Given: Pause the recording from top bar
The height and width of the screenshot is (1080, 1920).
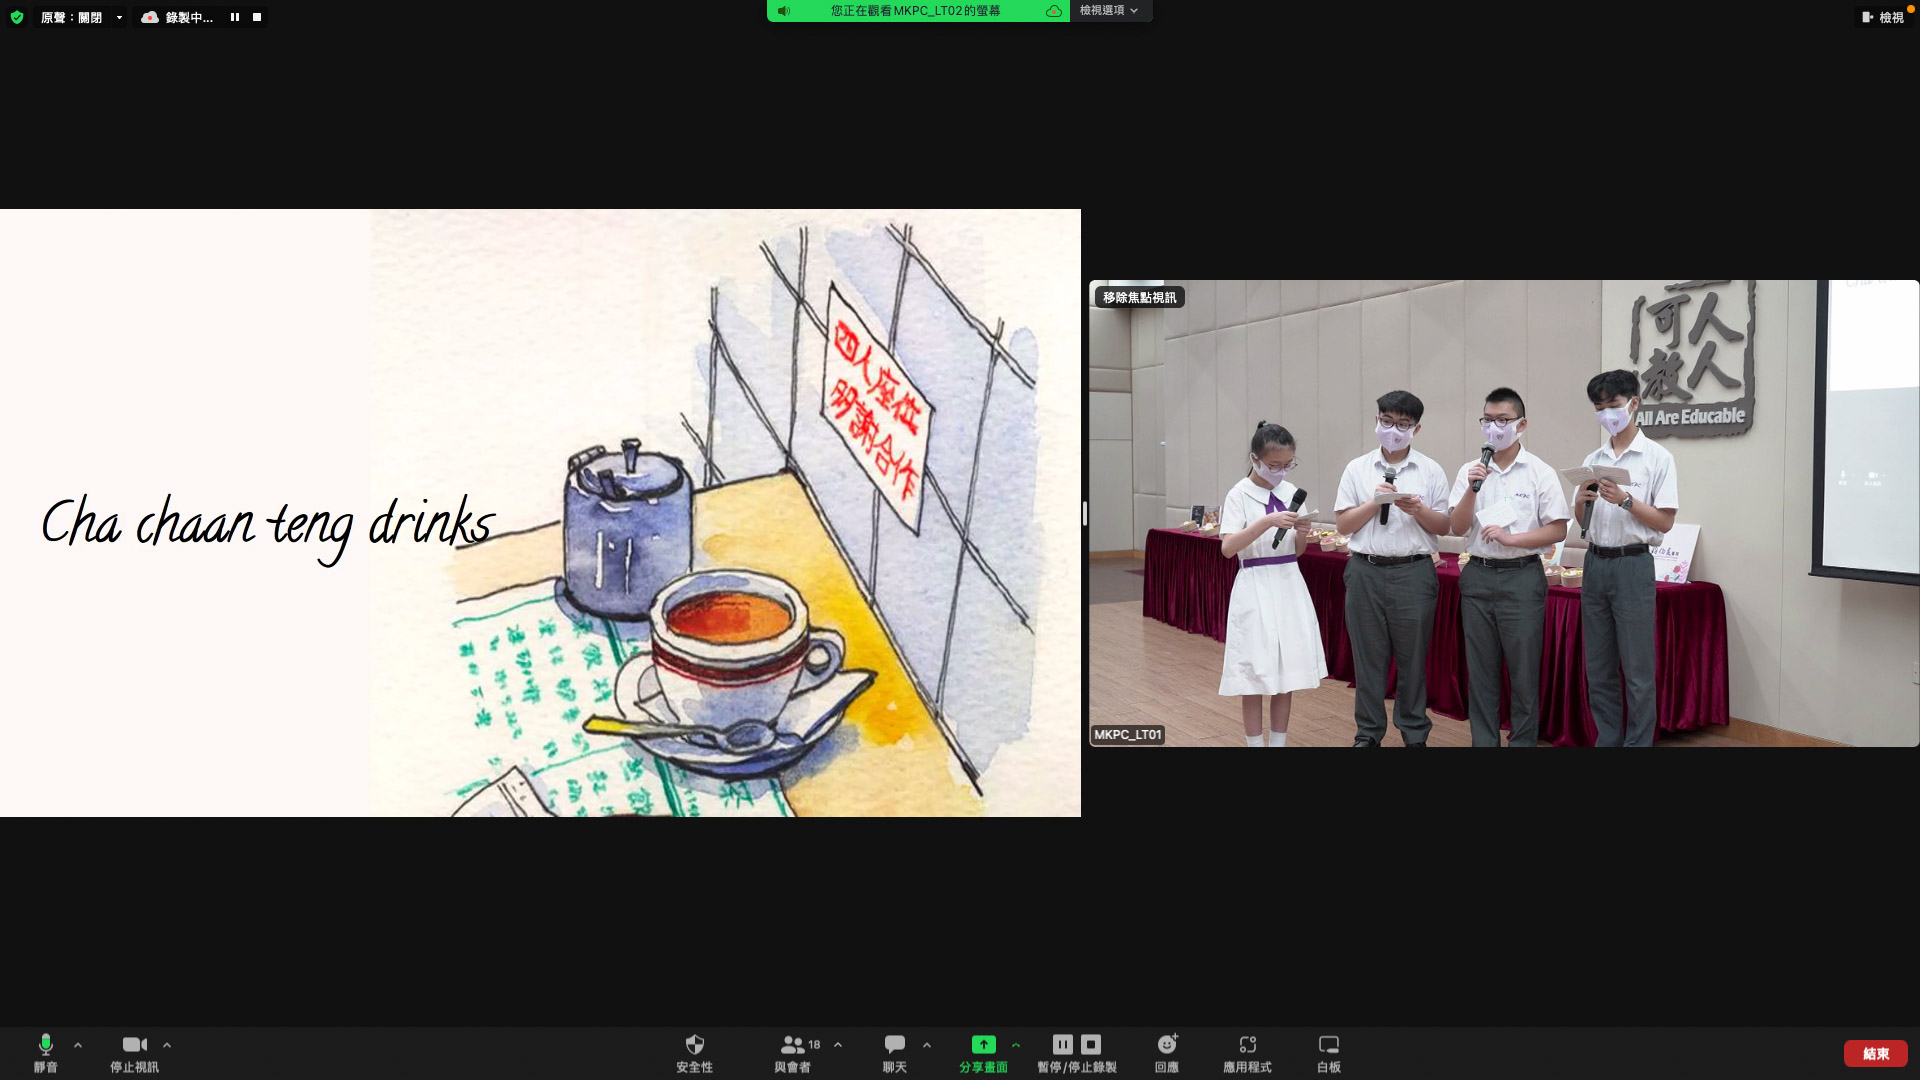Looking at the screenshot, I should point(235,17).
